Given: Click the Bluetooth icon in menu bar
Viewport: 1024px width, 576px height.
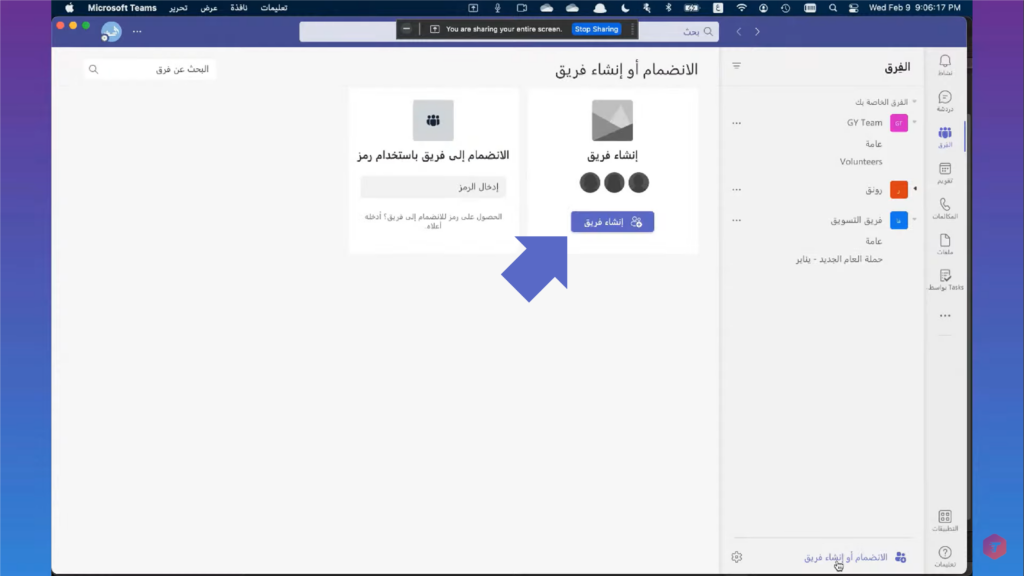Looking at the screenshot, I should 668,8.
